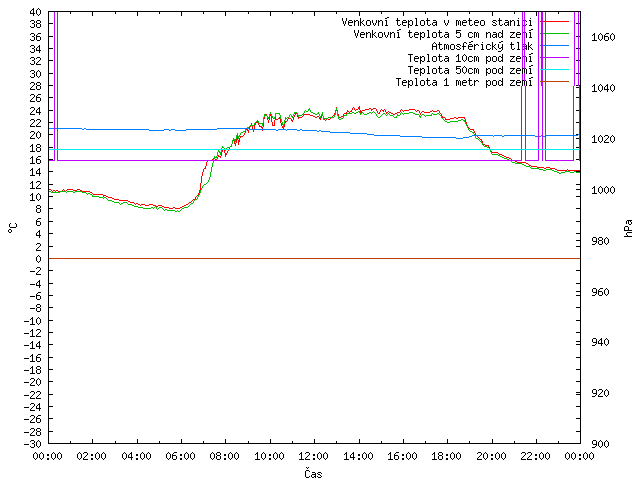Image resolution: width=640 pixels, height=480 pixels.
Task: Click the x-axis tick label '22:00'
Action: [x=536, y=456]
